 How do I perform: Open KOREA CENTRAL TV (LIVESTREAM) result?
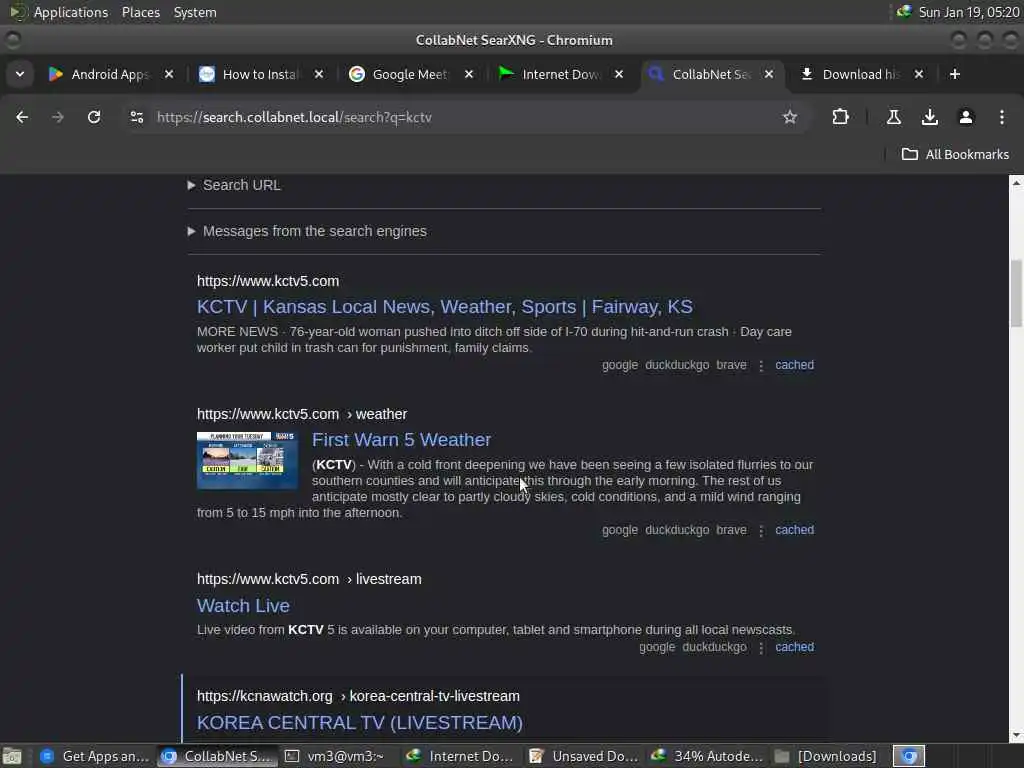point(359,723)
